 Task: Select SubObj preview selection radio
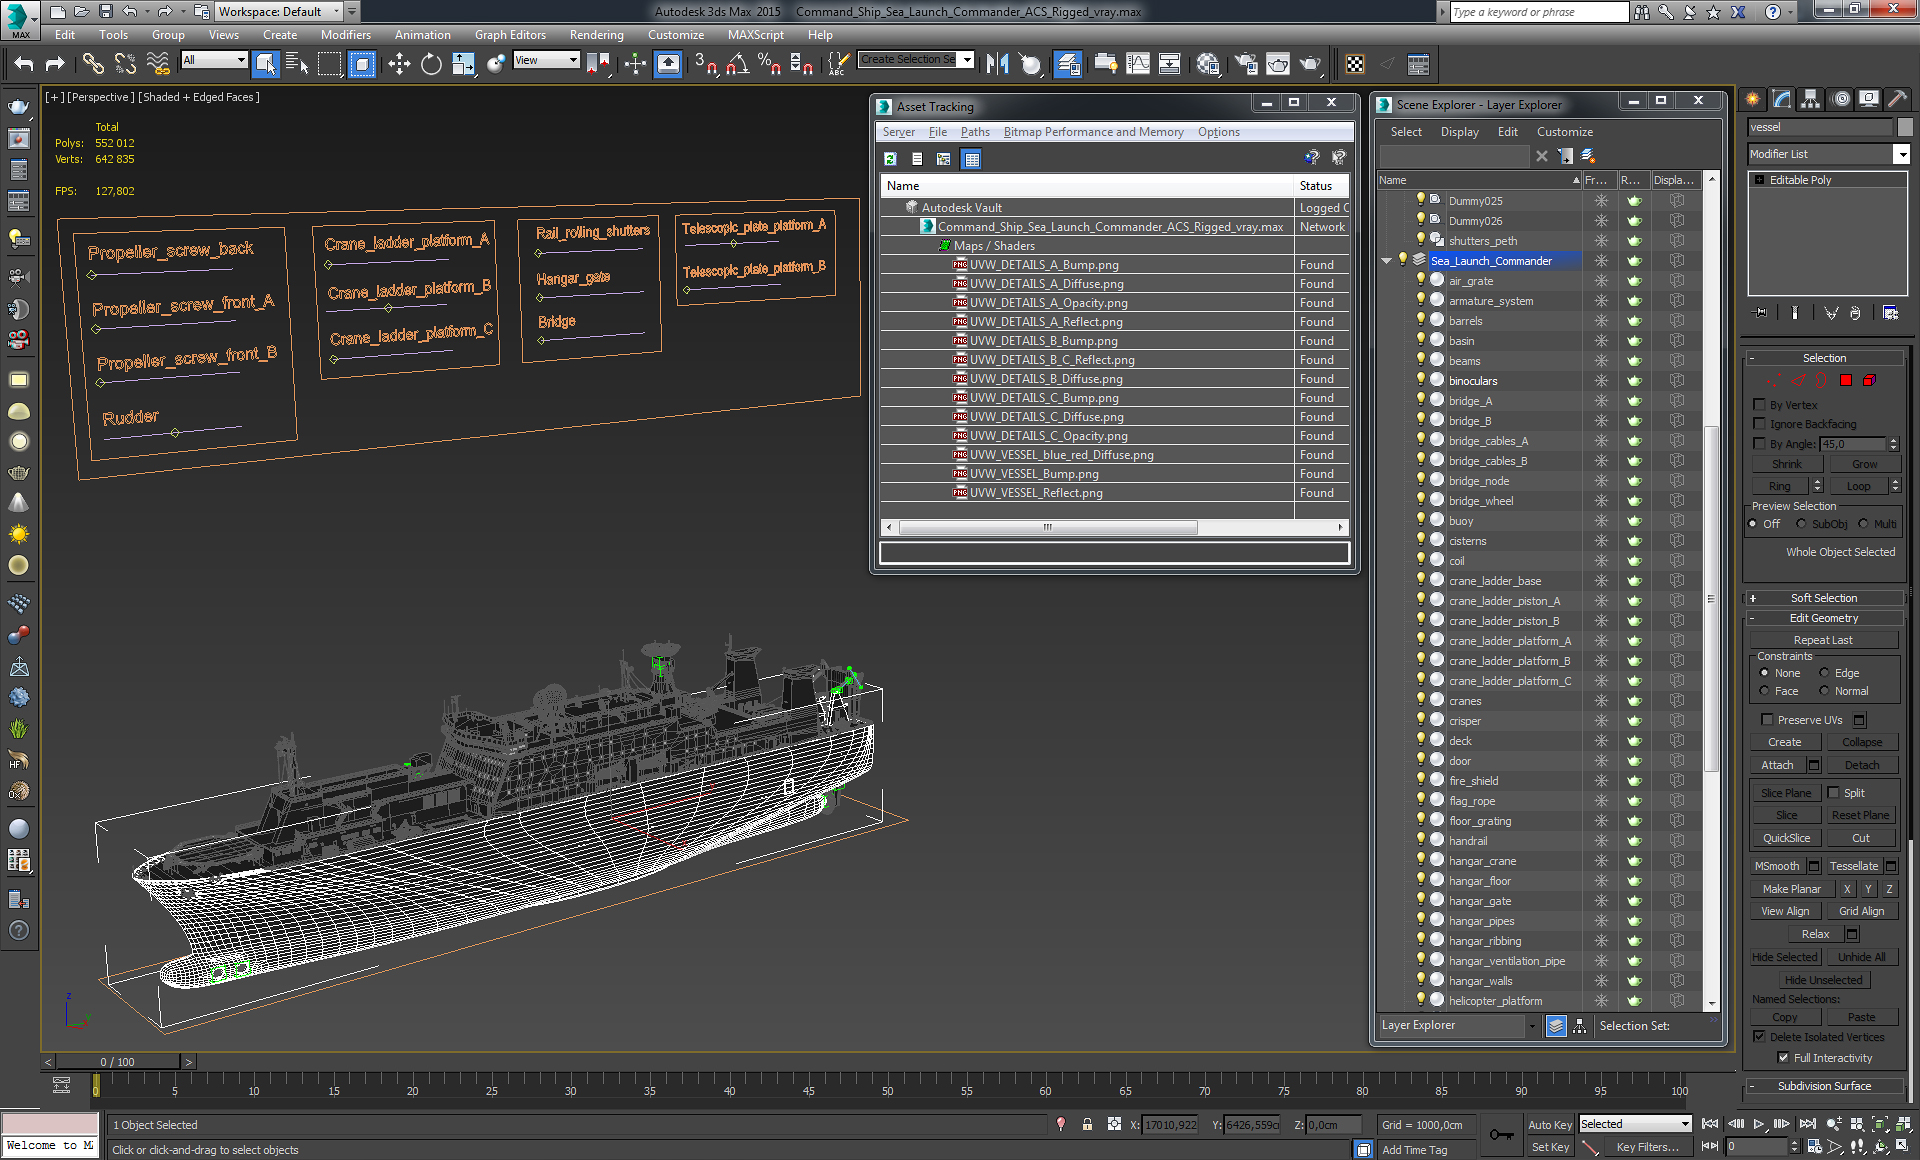(x=1801, y=524)
